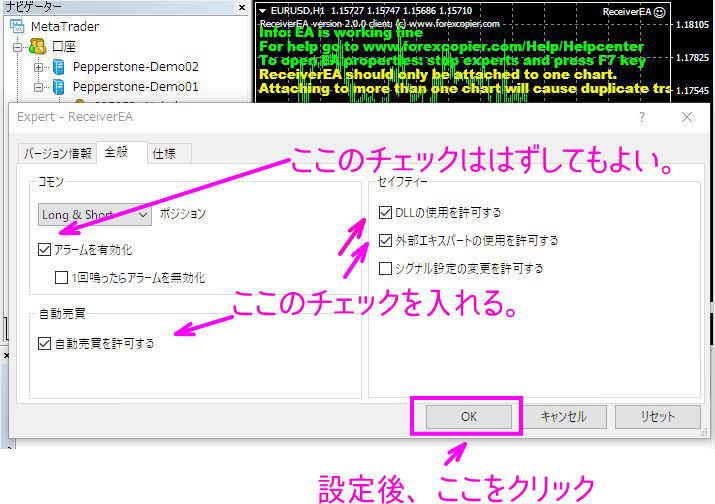
Task: Select Pepperstone-Demo01 in Navigator tree
Action: point(135,87)
